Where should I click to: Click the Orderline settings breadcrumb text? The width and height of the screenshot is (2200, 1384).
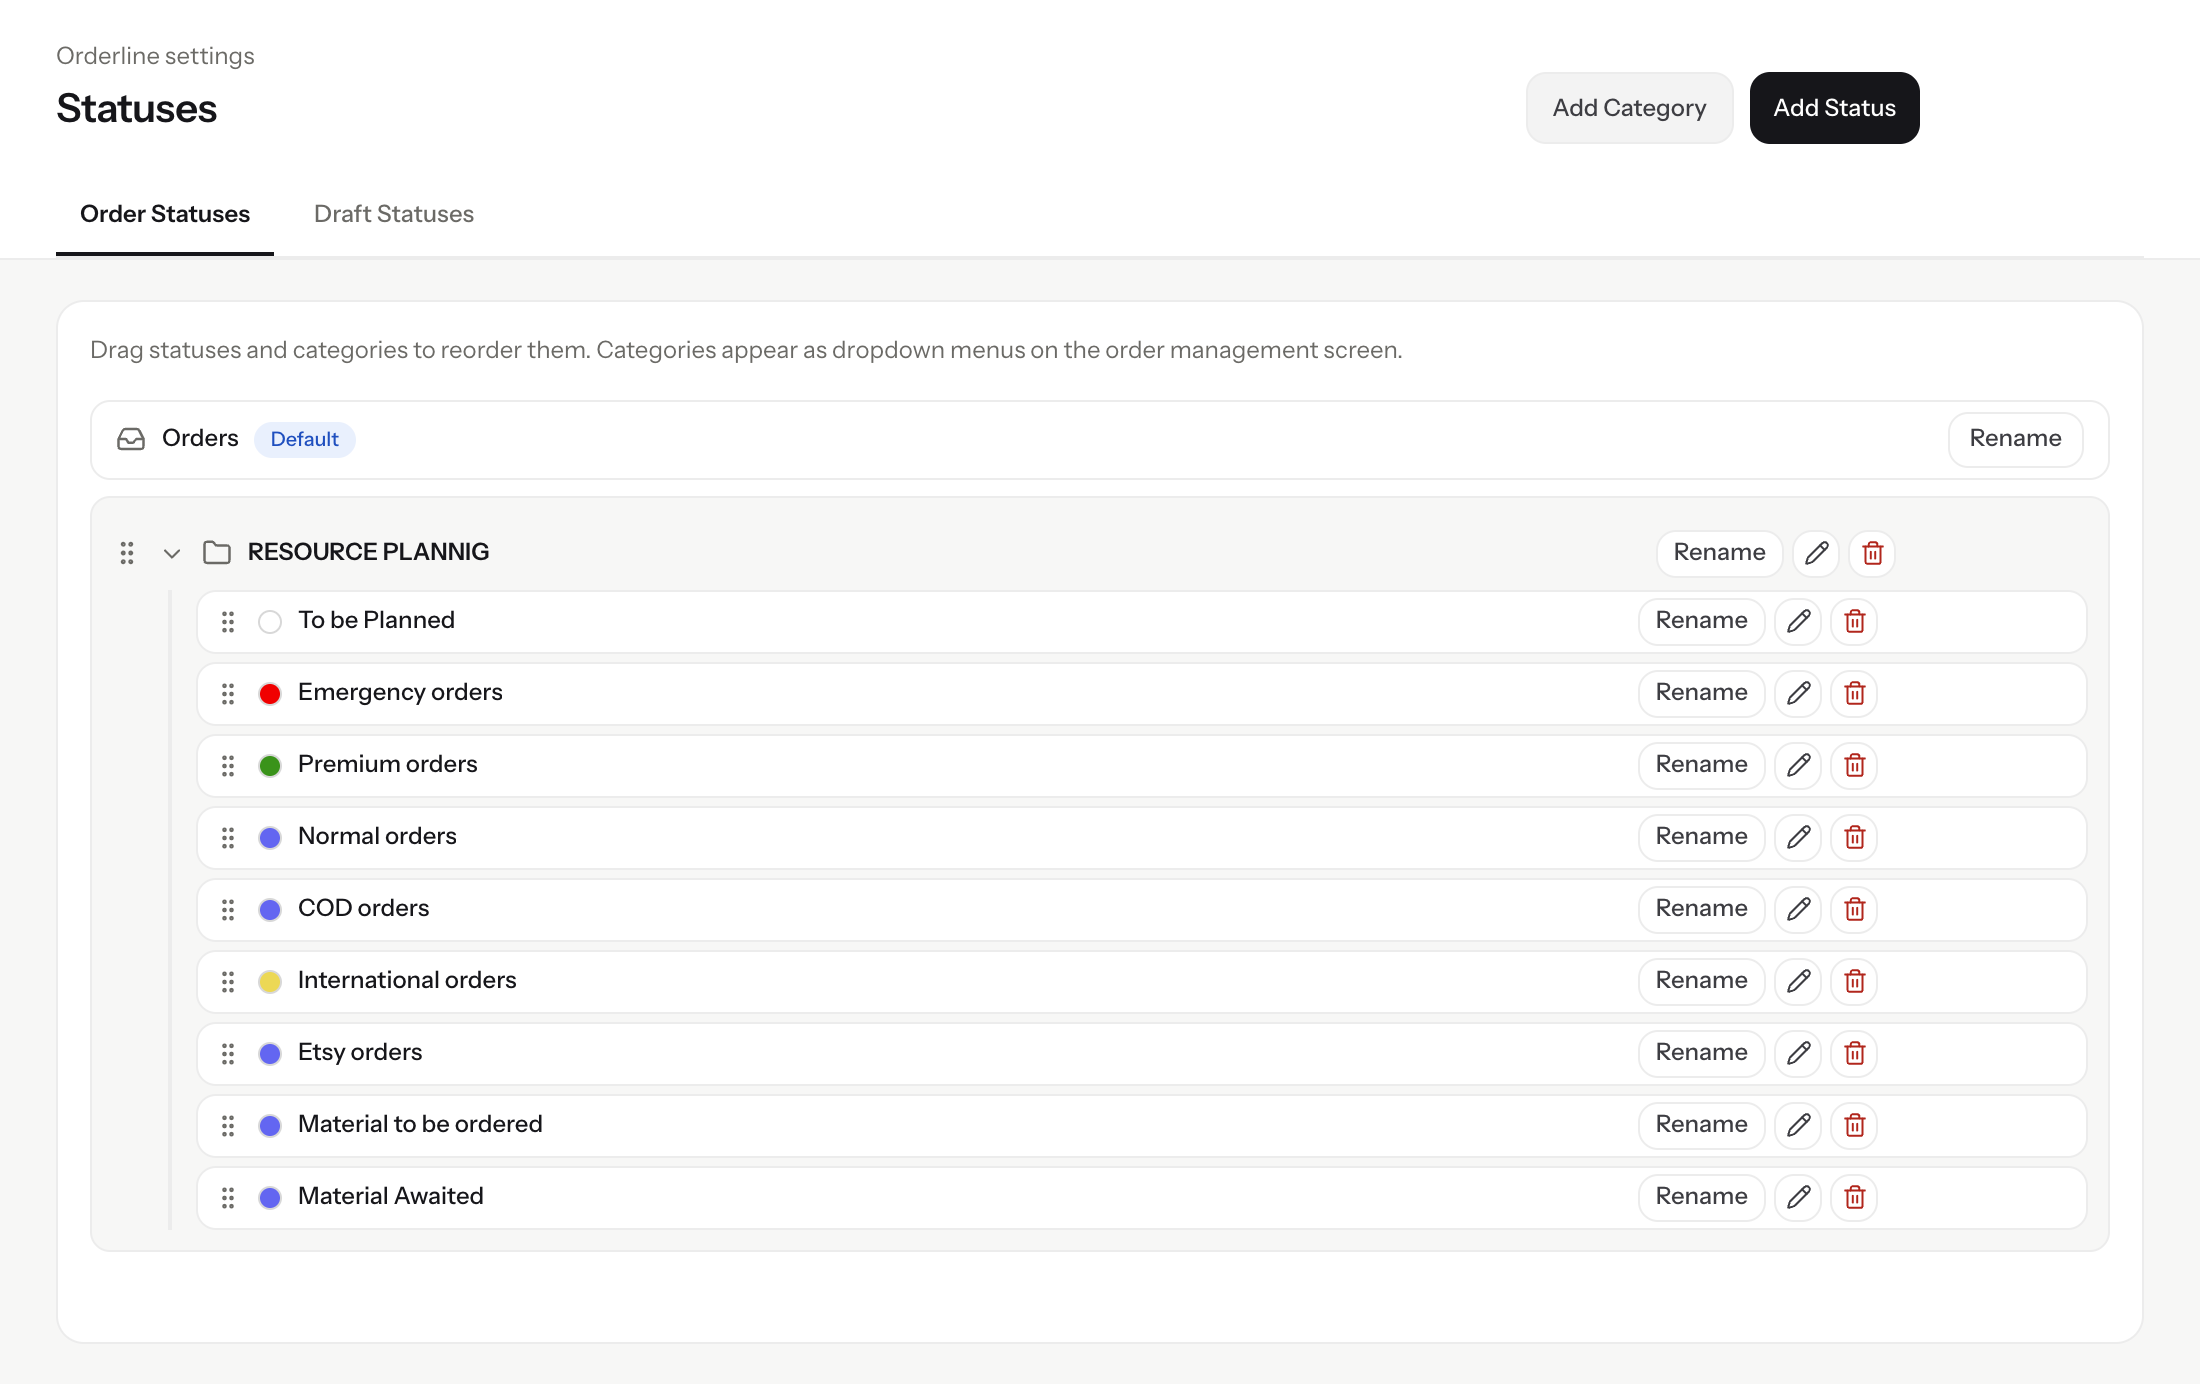[155, 56]
